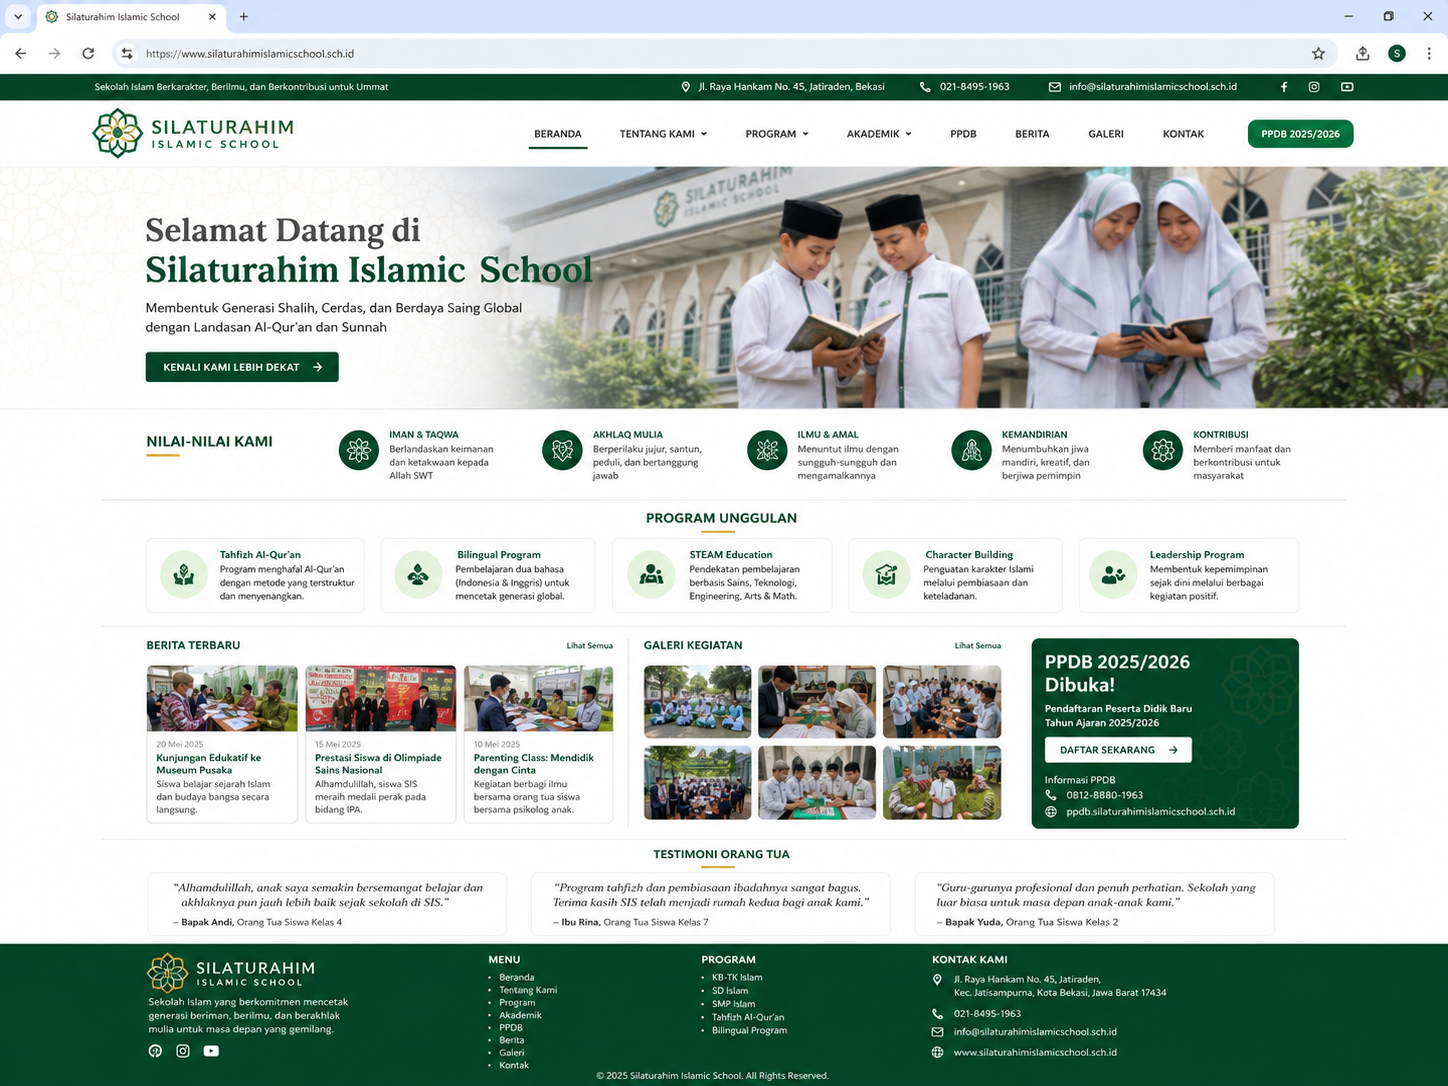Click the Akhlaq Mulia heart icon

point(562,451)
